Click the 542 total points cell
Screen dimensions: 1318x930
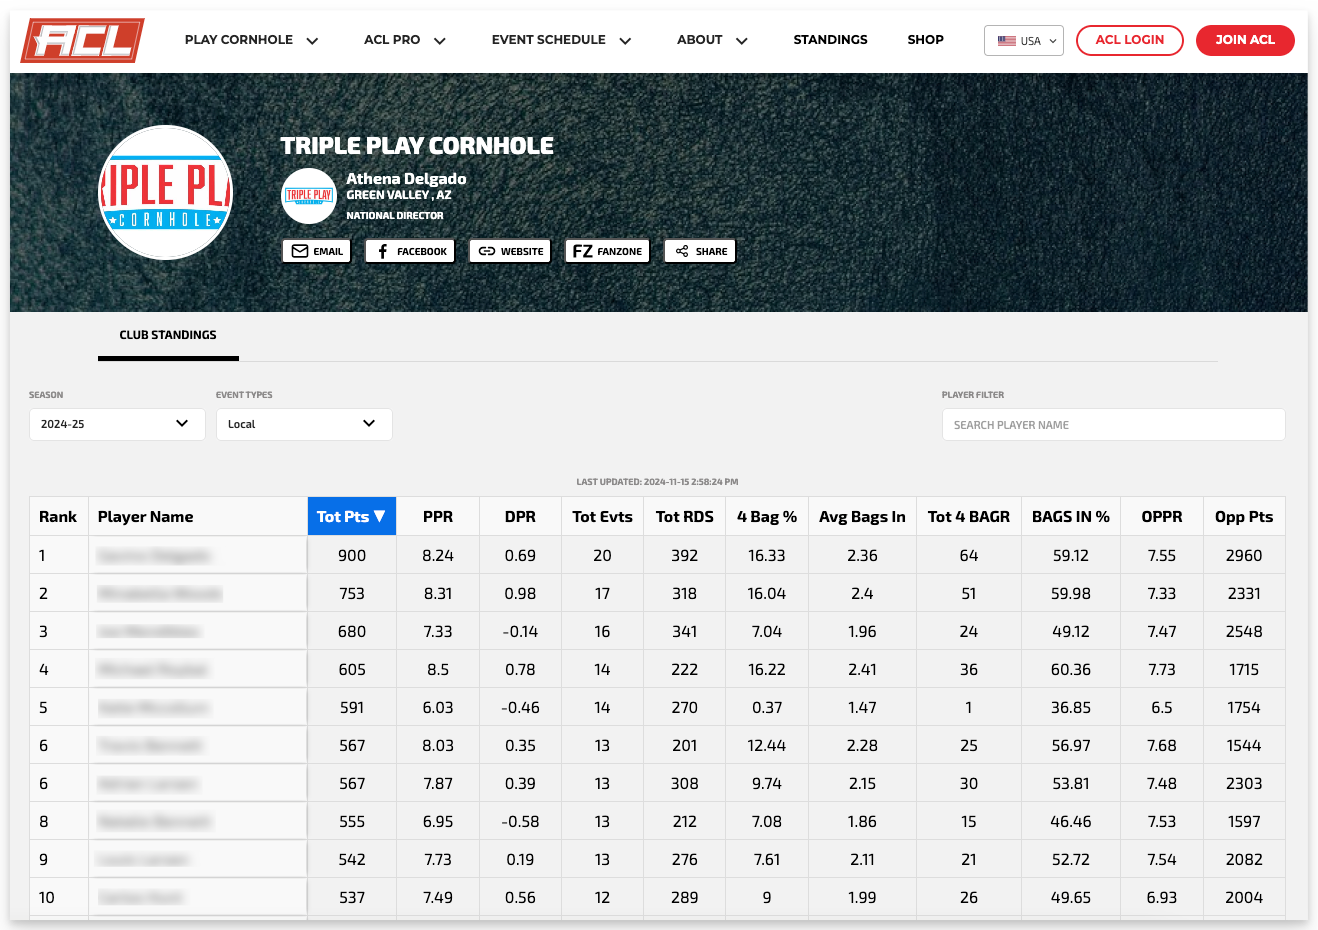pos(352,860)
